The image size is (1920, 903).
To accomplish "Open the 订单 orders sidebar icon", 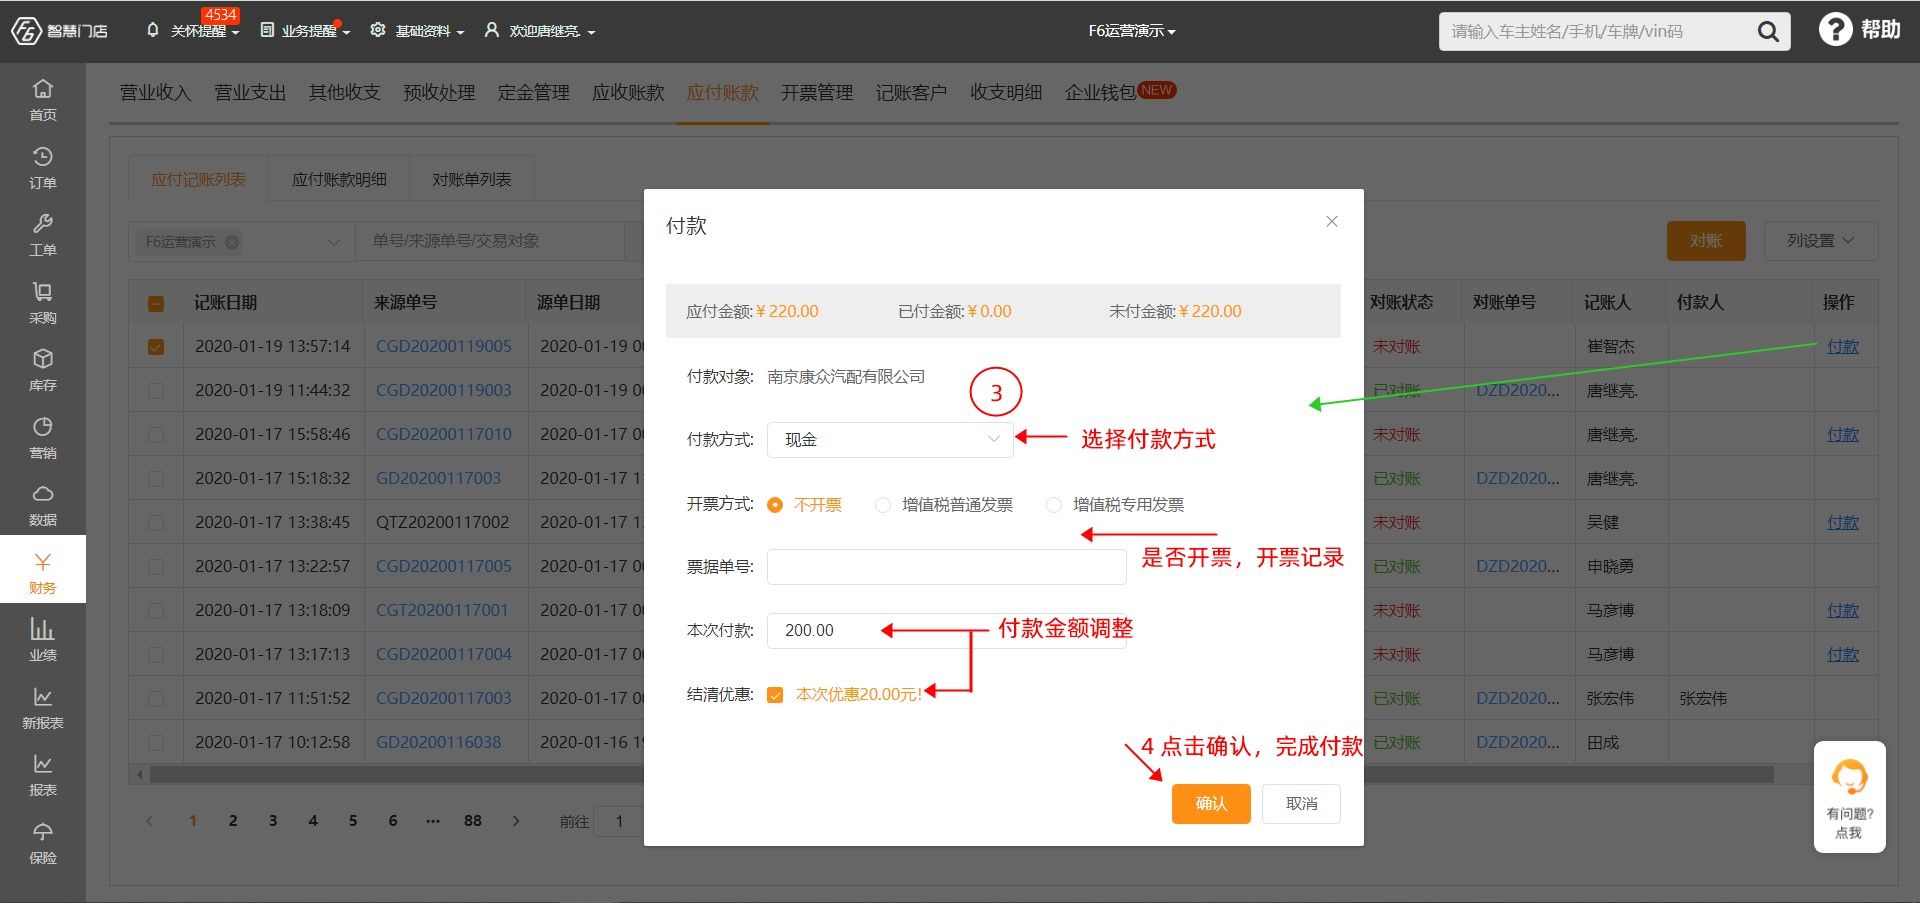I will point(42,156).
